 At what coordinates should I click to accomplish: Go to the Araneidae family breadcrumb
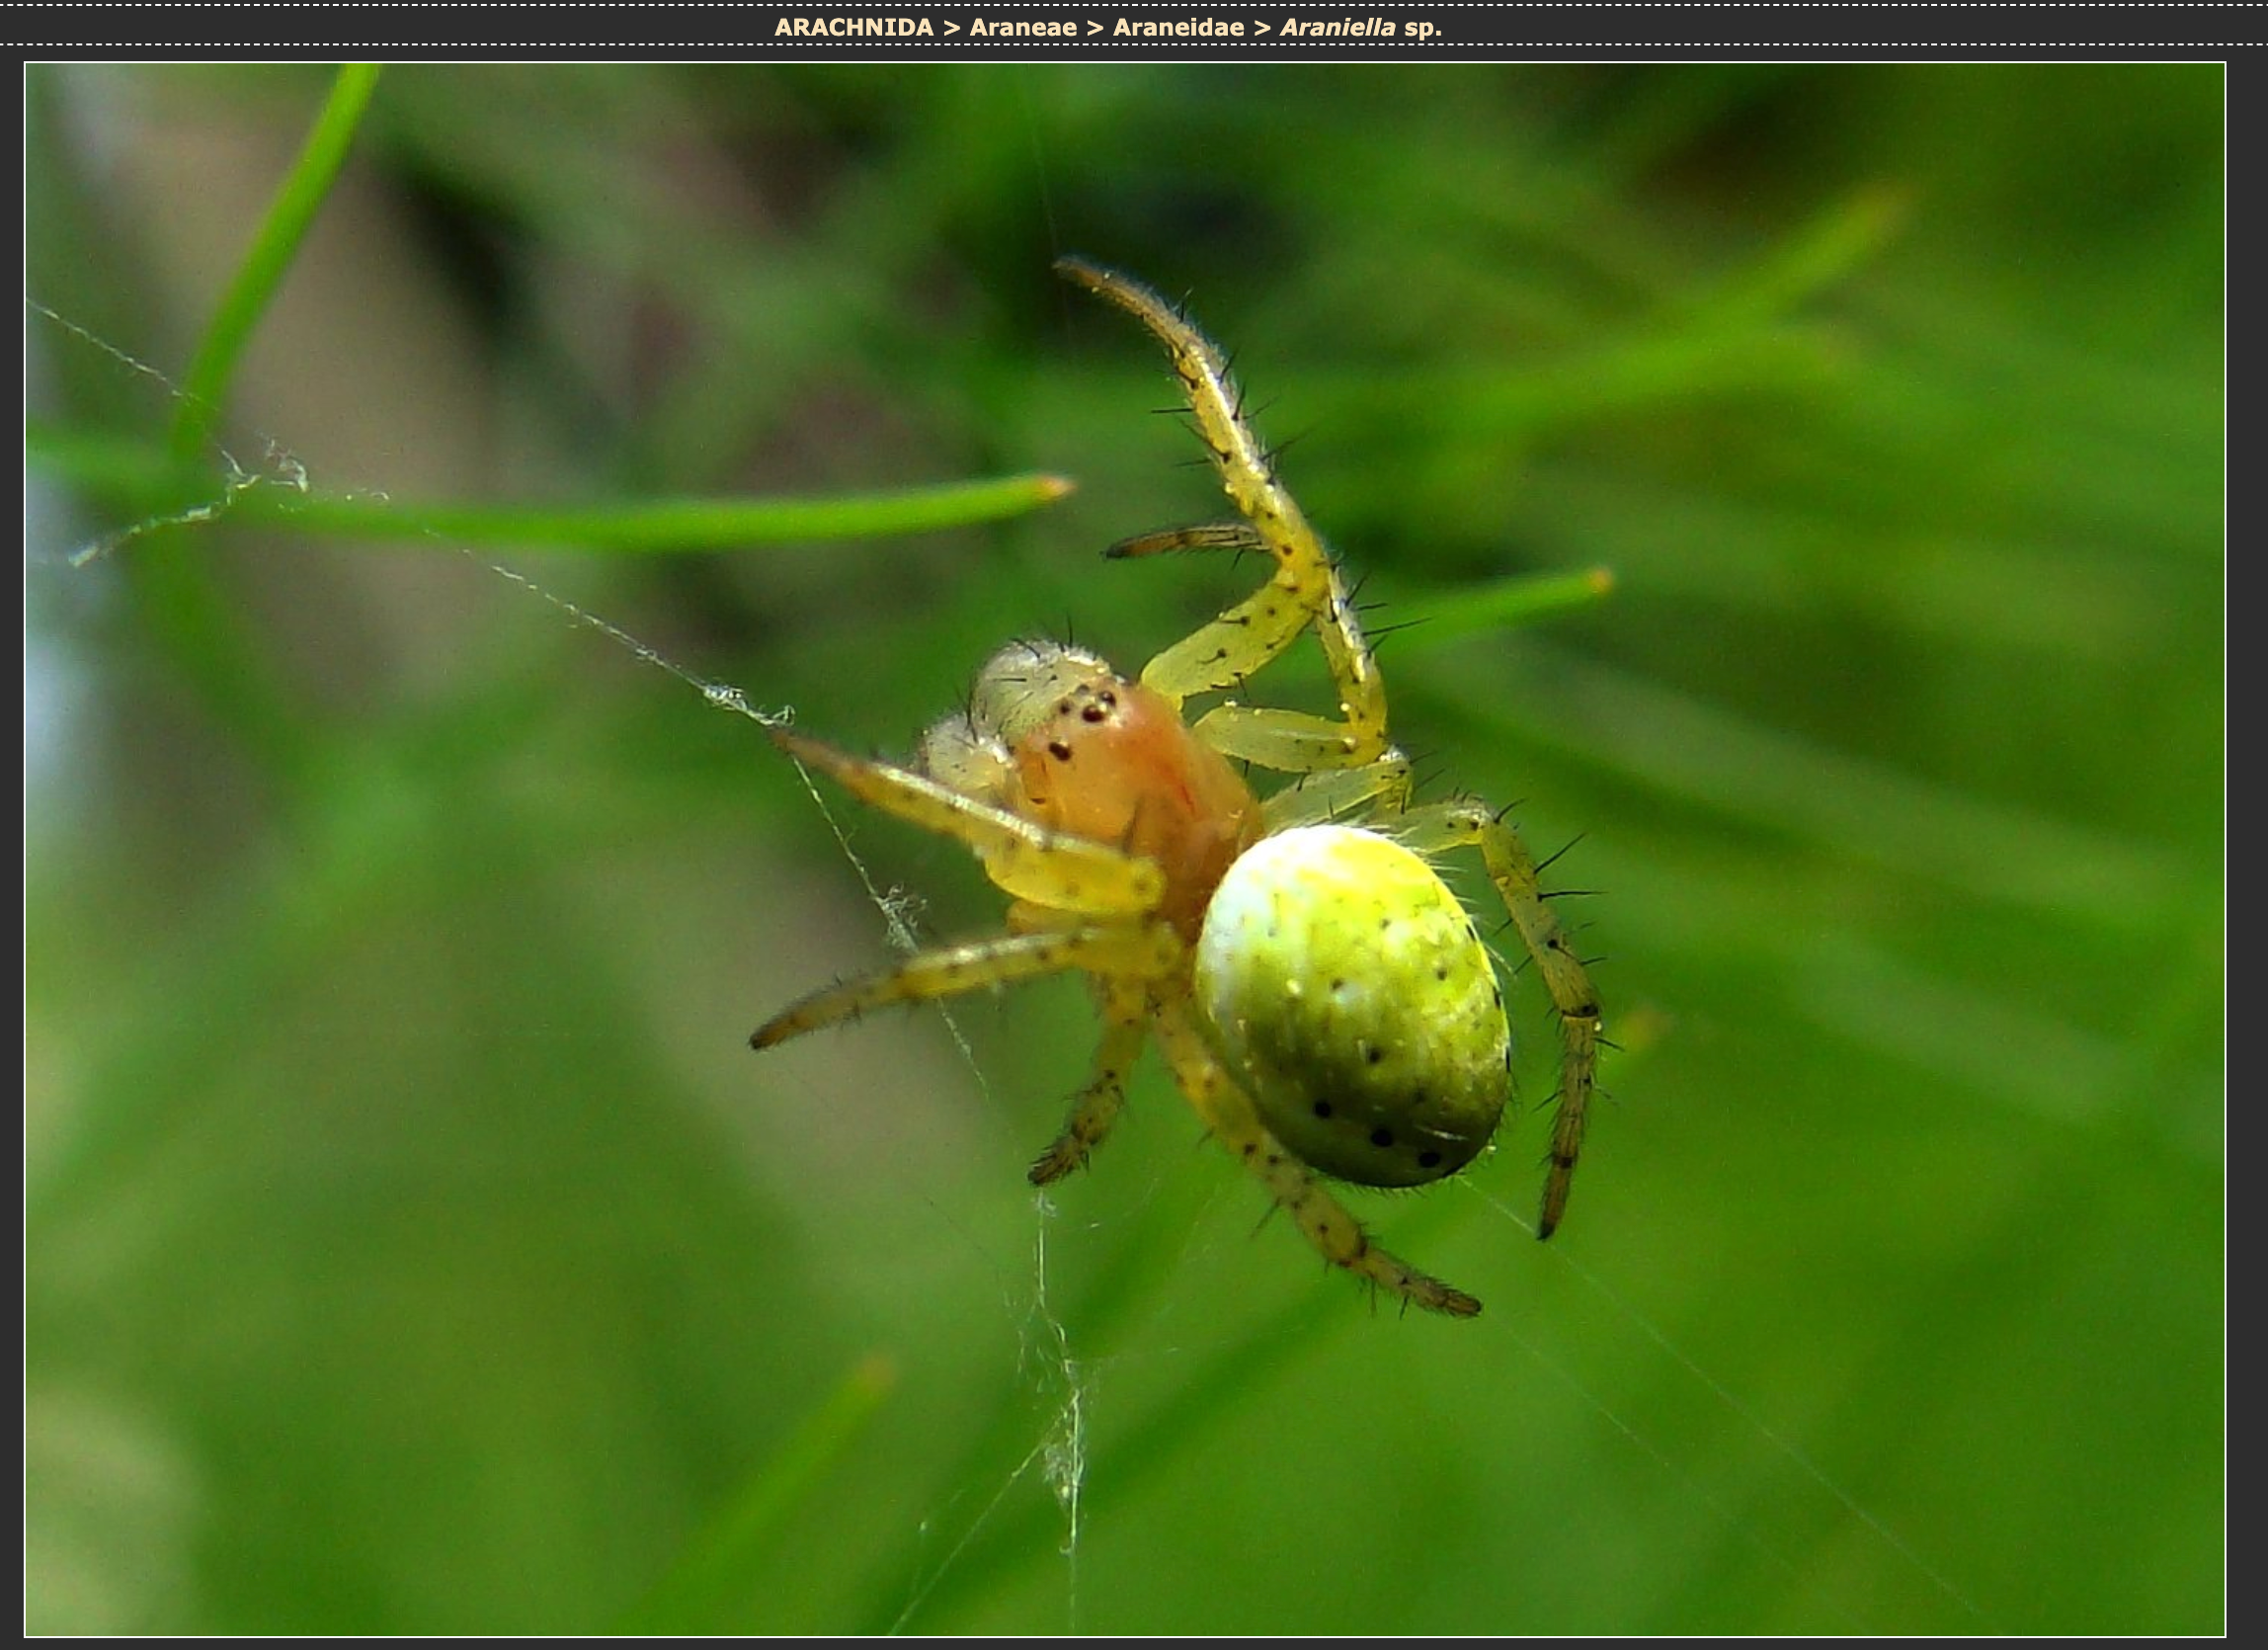coord(1178,27)
